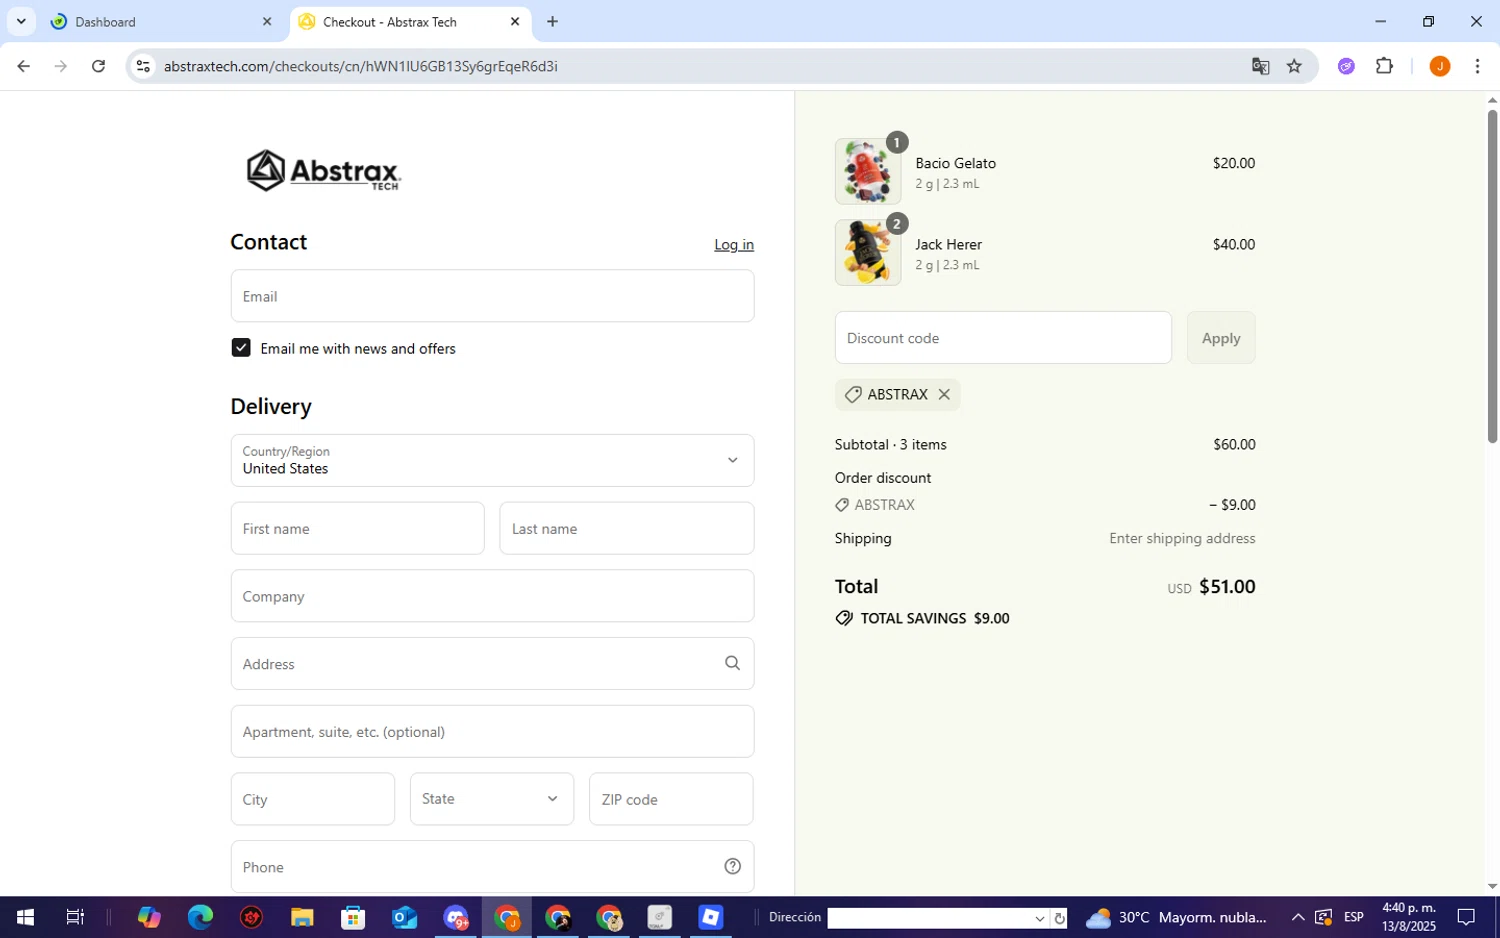Open Task View on taskbar
This screenshot has width=1500, height=938.
75,917
